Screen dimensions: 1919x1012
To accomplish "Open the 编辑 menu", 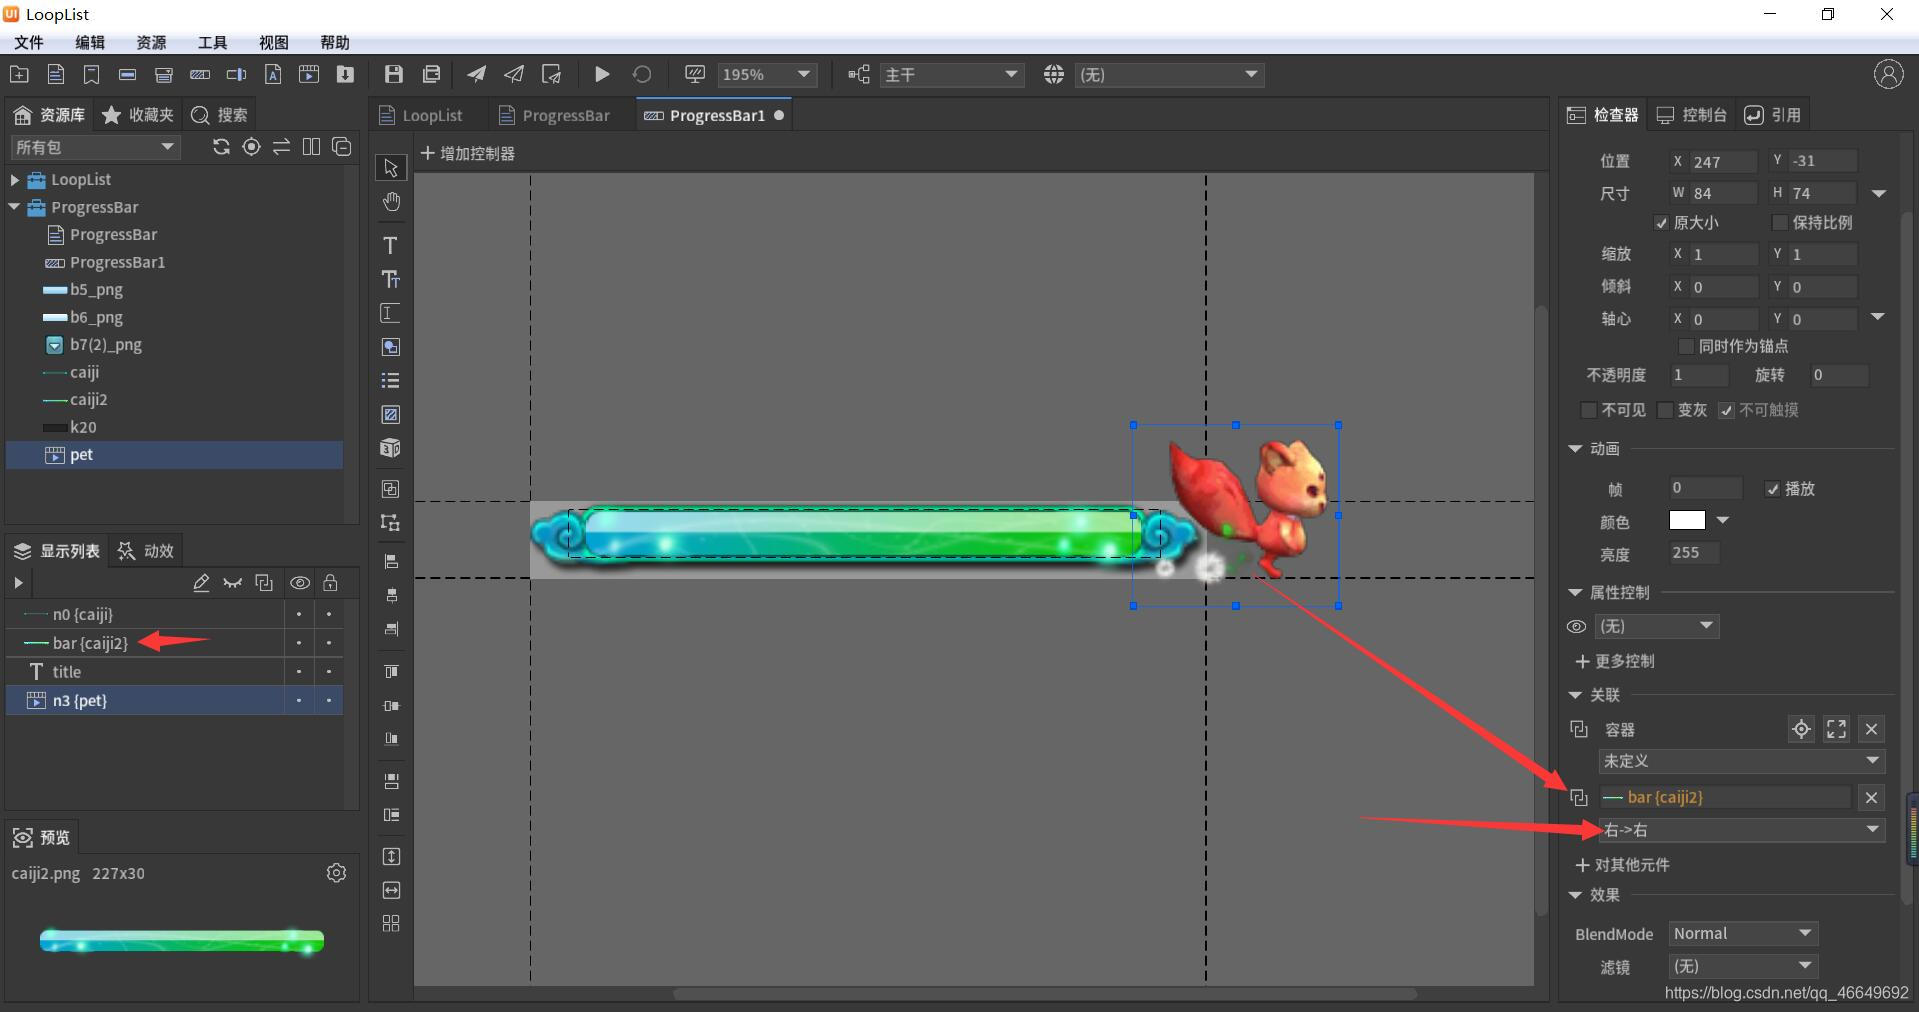I will [x=90, y=42].
